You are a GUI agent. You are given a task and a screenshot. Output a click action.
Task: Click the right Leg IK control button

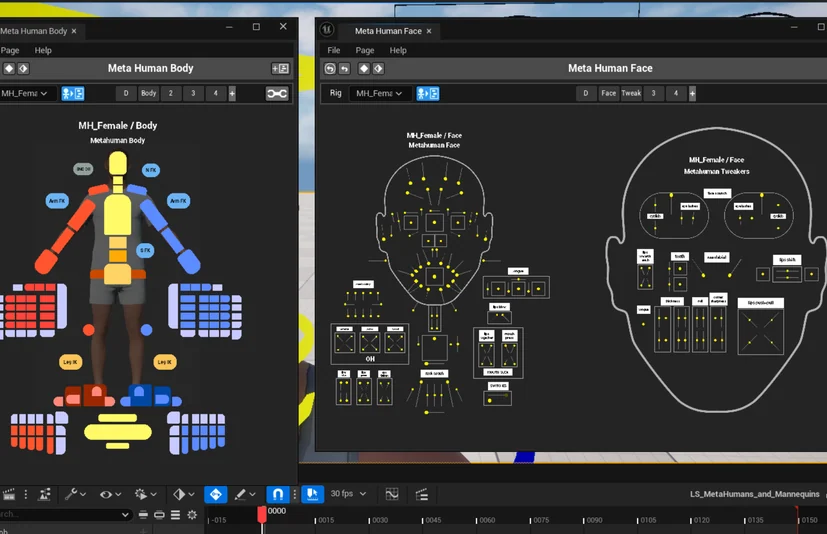[165, 362]
